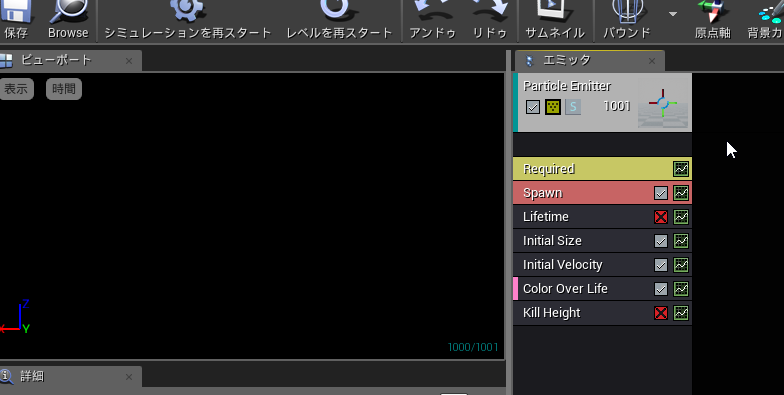Enable the Lifetime module red X checkbox
This screenshot has width=784, height=395.
[x=661, y=217]
